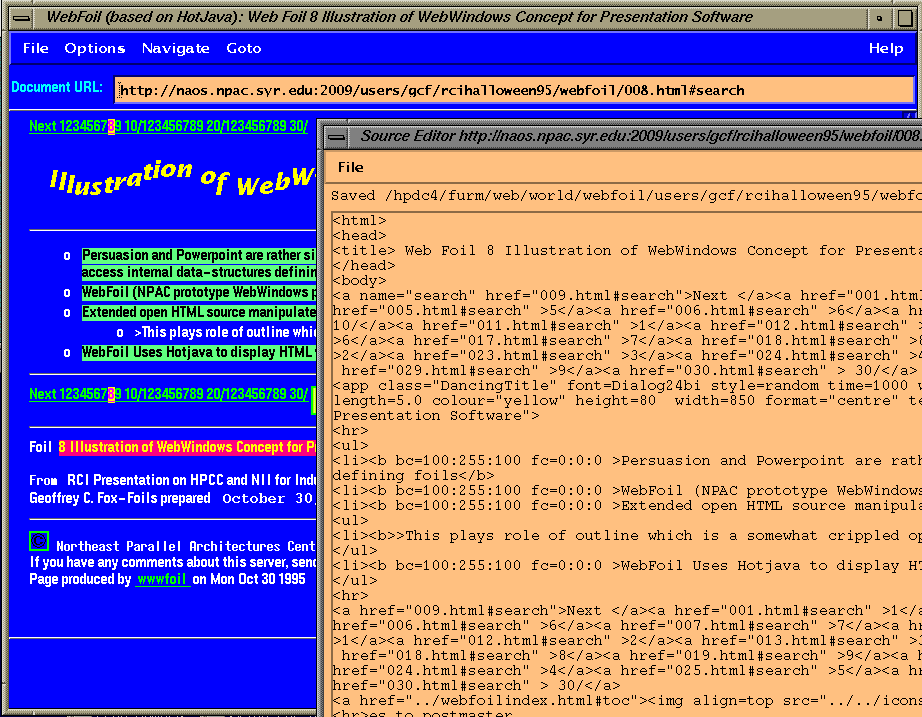The height and width of the screenshot is (717, 922).
Task: Open the WebFoil window menu button
Action: coord(21,18)
